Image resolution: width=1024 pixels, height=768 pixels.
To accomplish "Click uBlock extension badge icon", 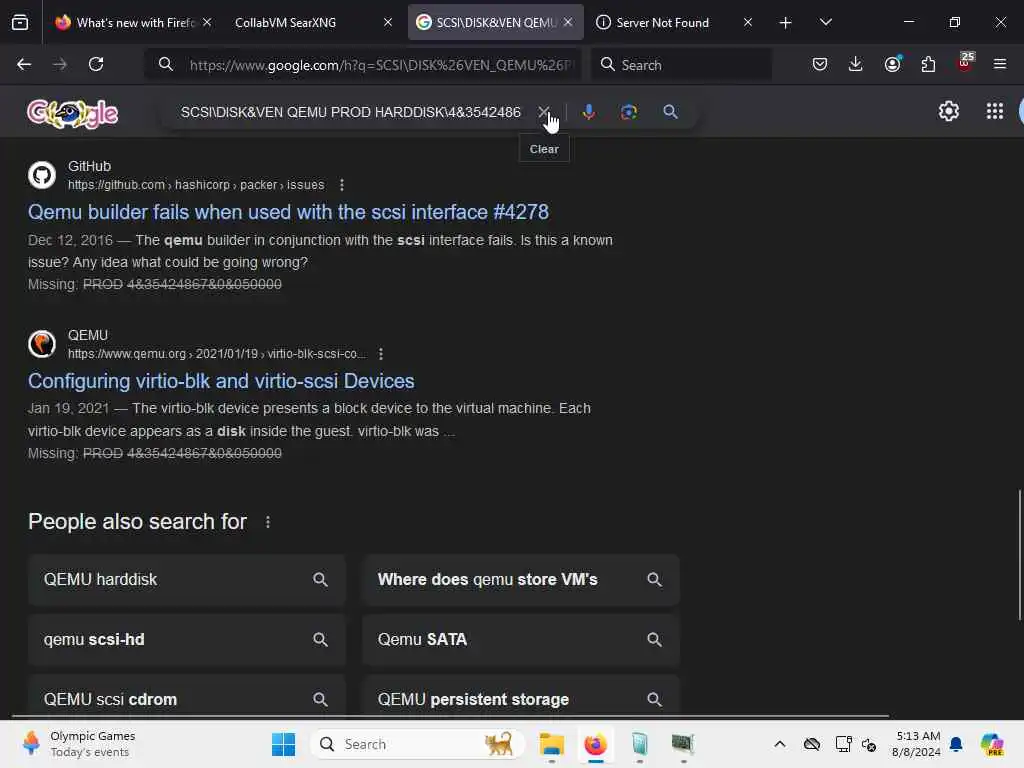I will click(x=965, y=63).
